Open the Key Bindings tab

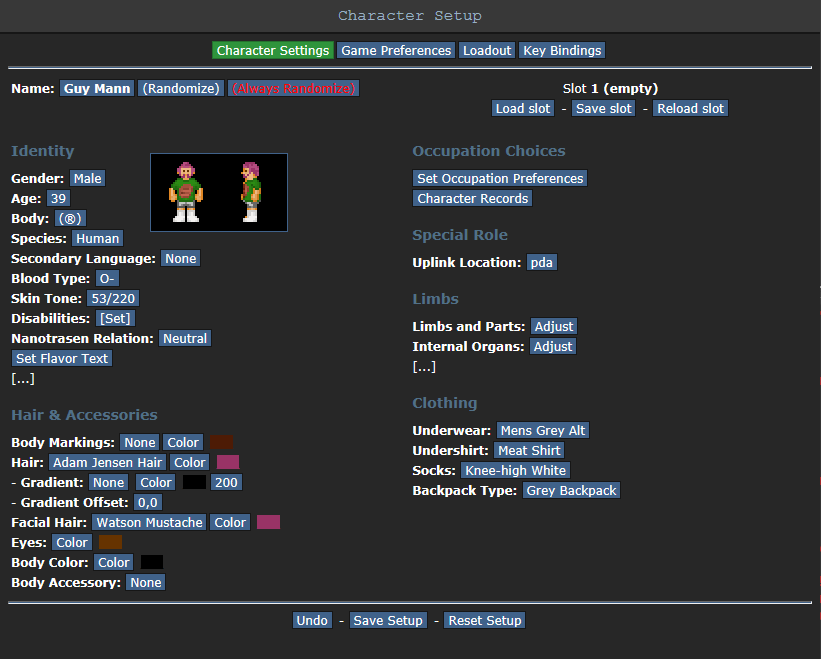click(562, 50)
